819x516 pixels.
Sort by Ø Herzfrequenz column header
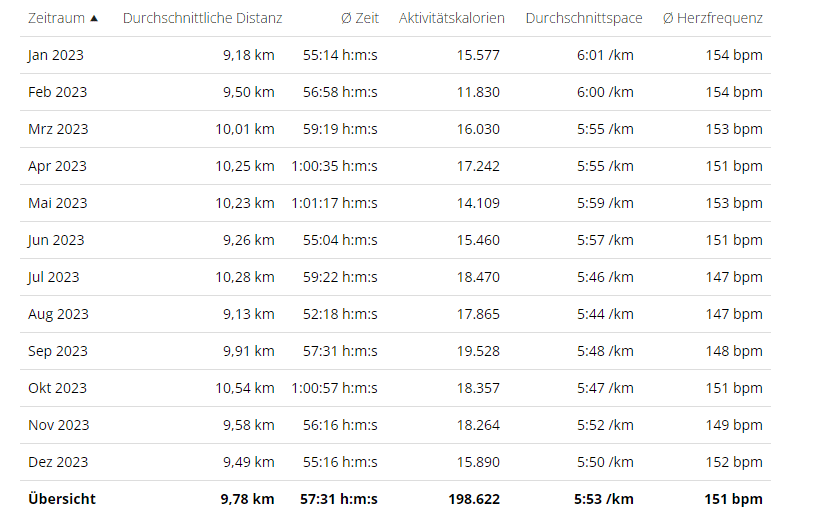pyautogui.click(x=712, y=18)
